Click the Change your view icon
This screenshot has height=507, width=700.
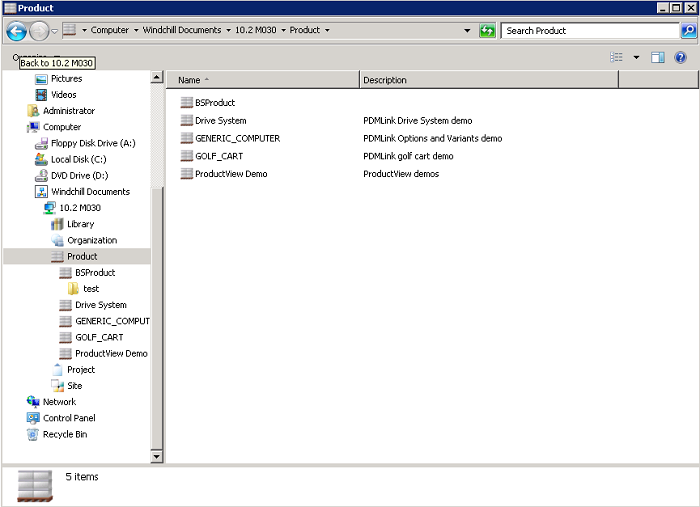click(617, 57)
